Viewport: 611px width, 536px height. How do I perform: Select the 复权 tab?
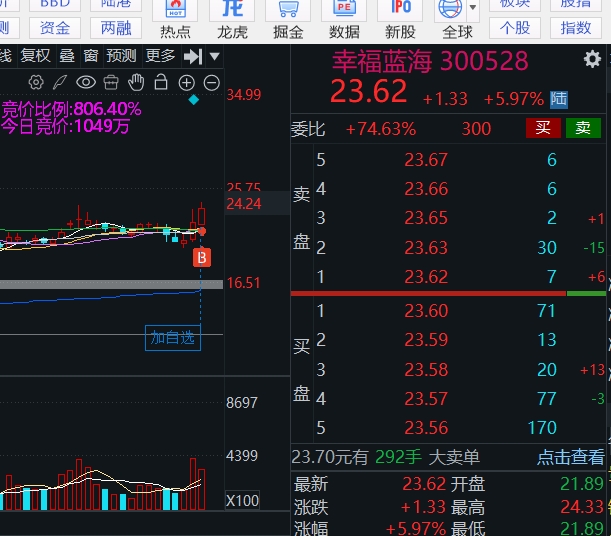35,56
